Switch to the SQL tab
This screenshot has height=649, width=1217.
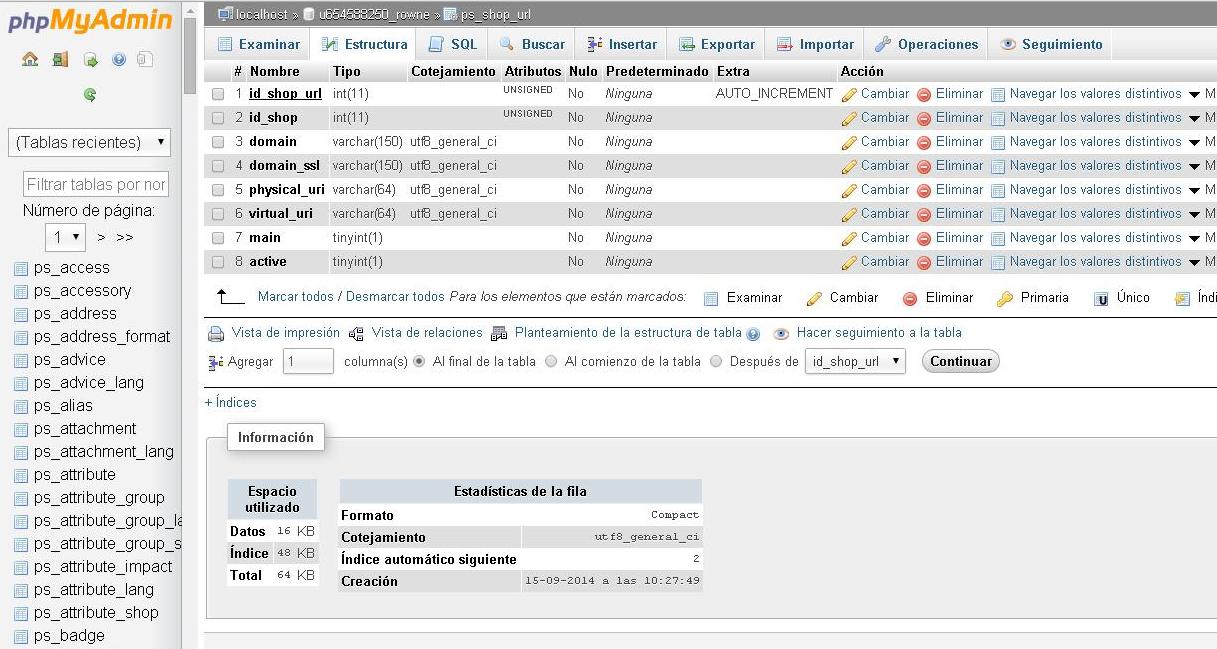coord(452,44)
